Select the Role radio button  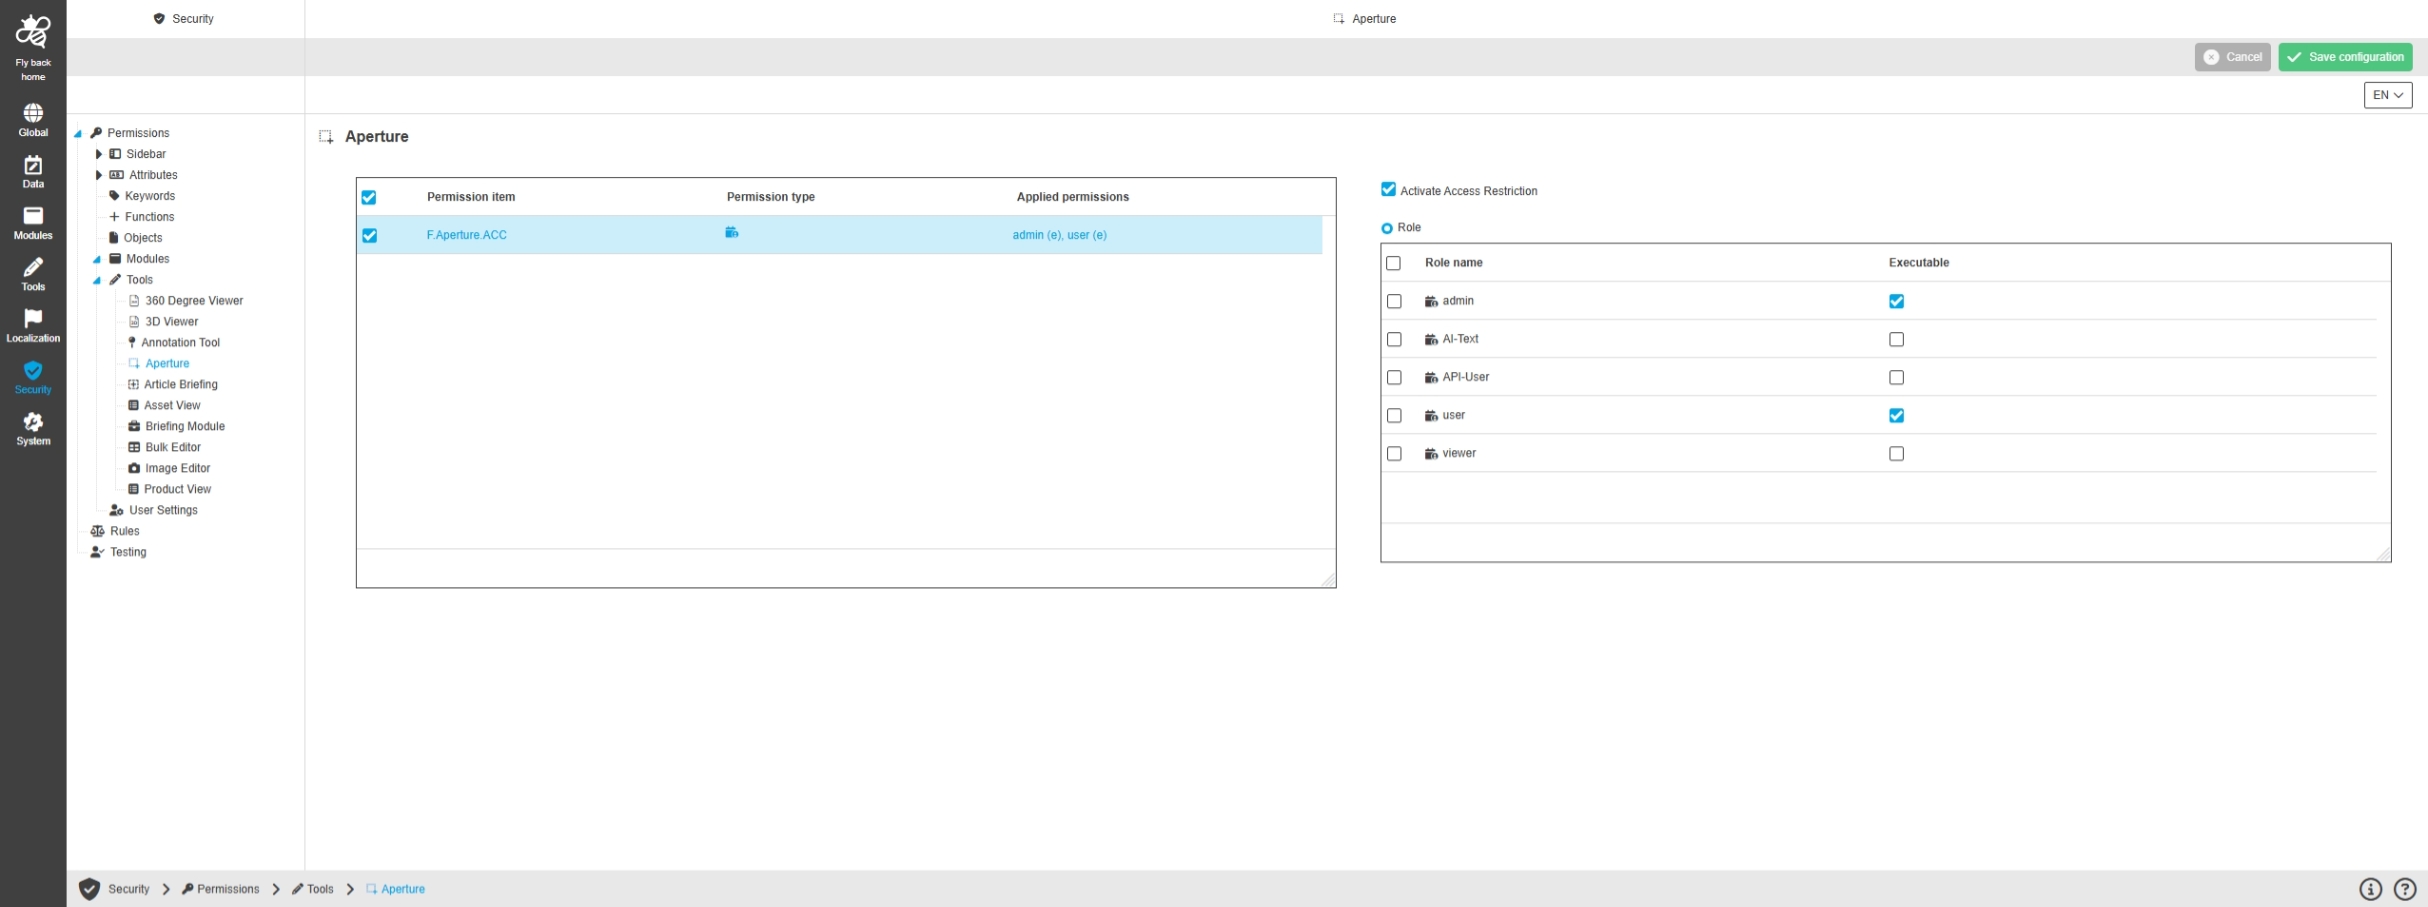pyautogui.click(x=1387, y=228)
